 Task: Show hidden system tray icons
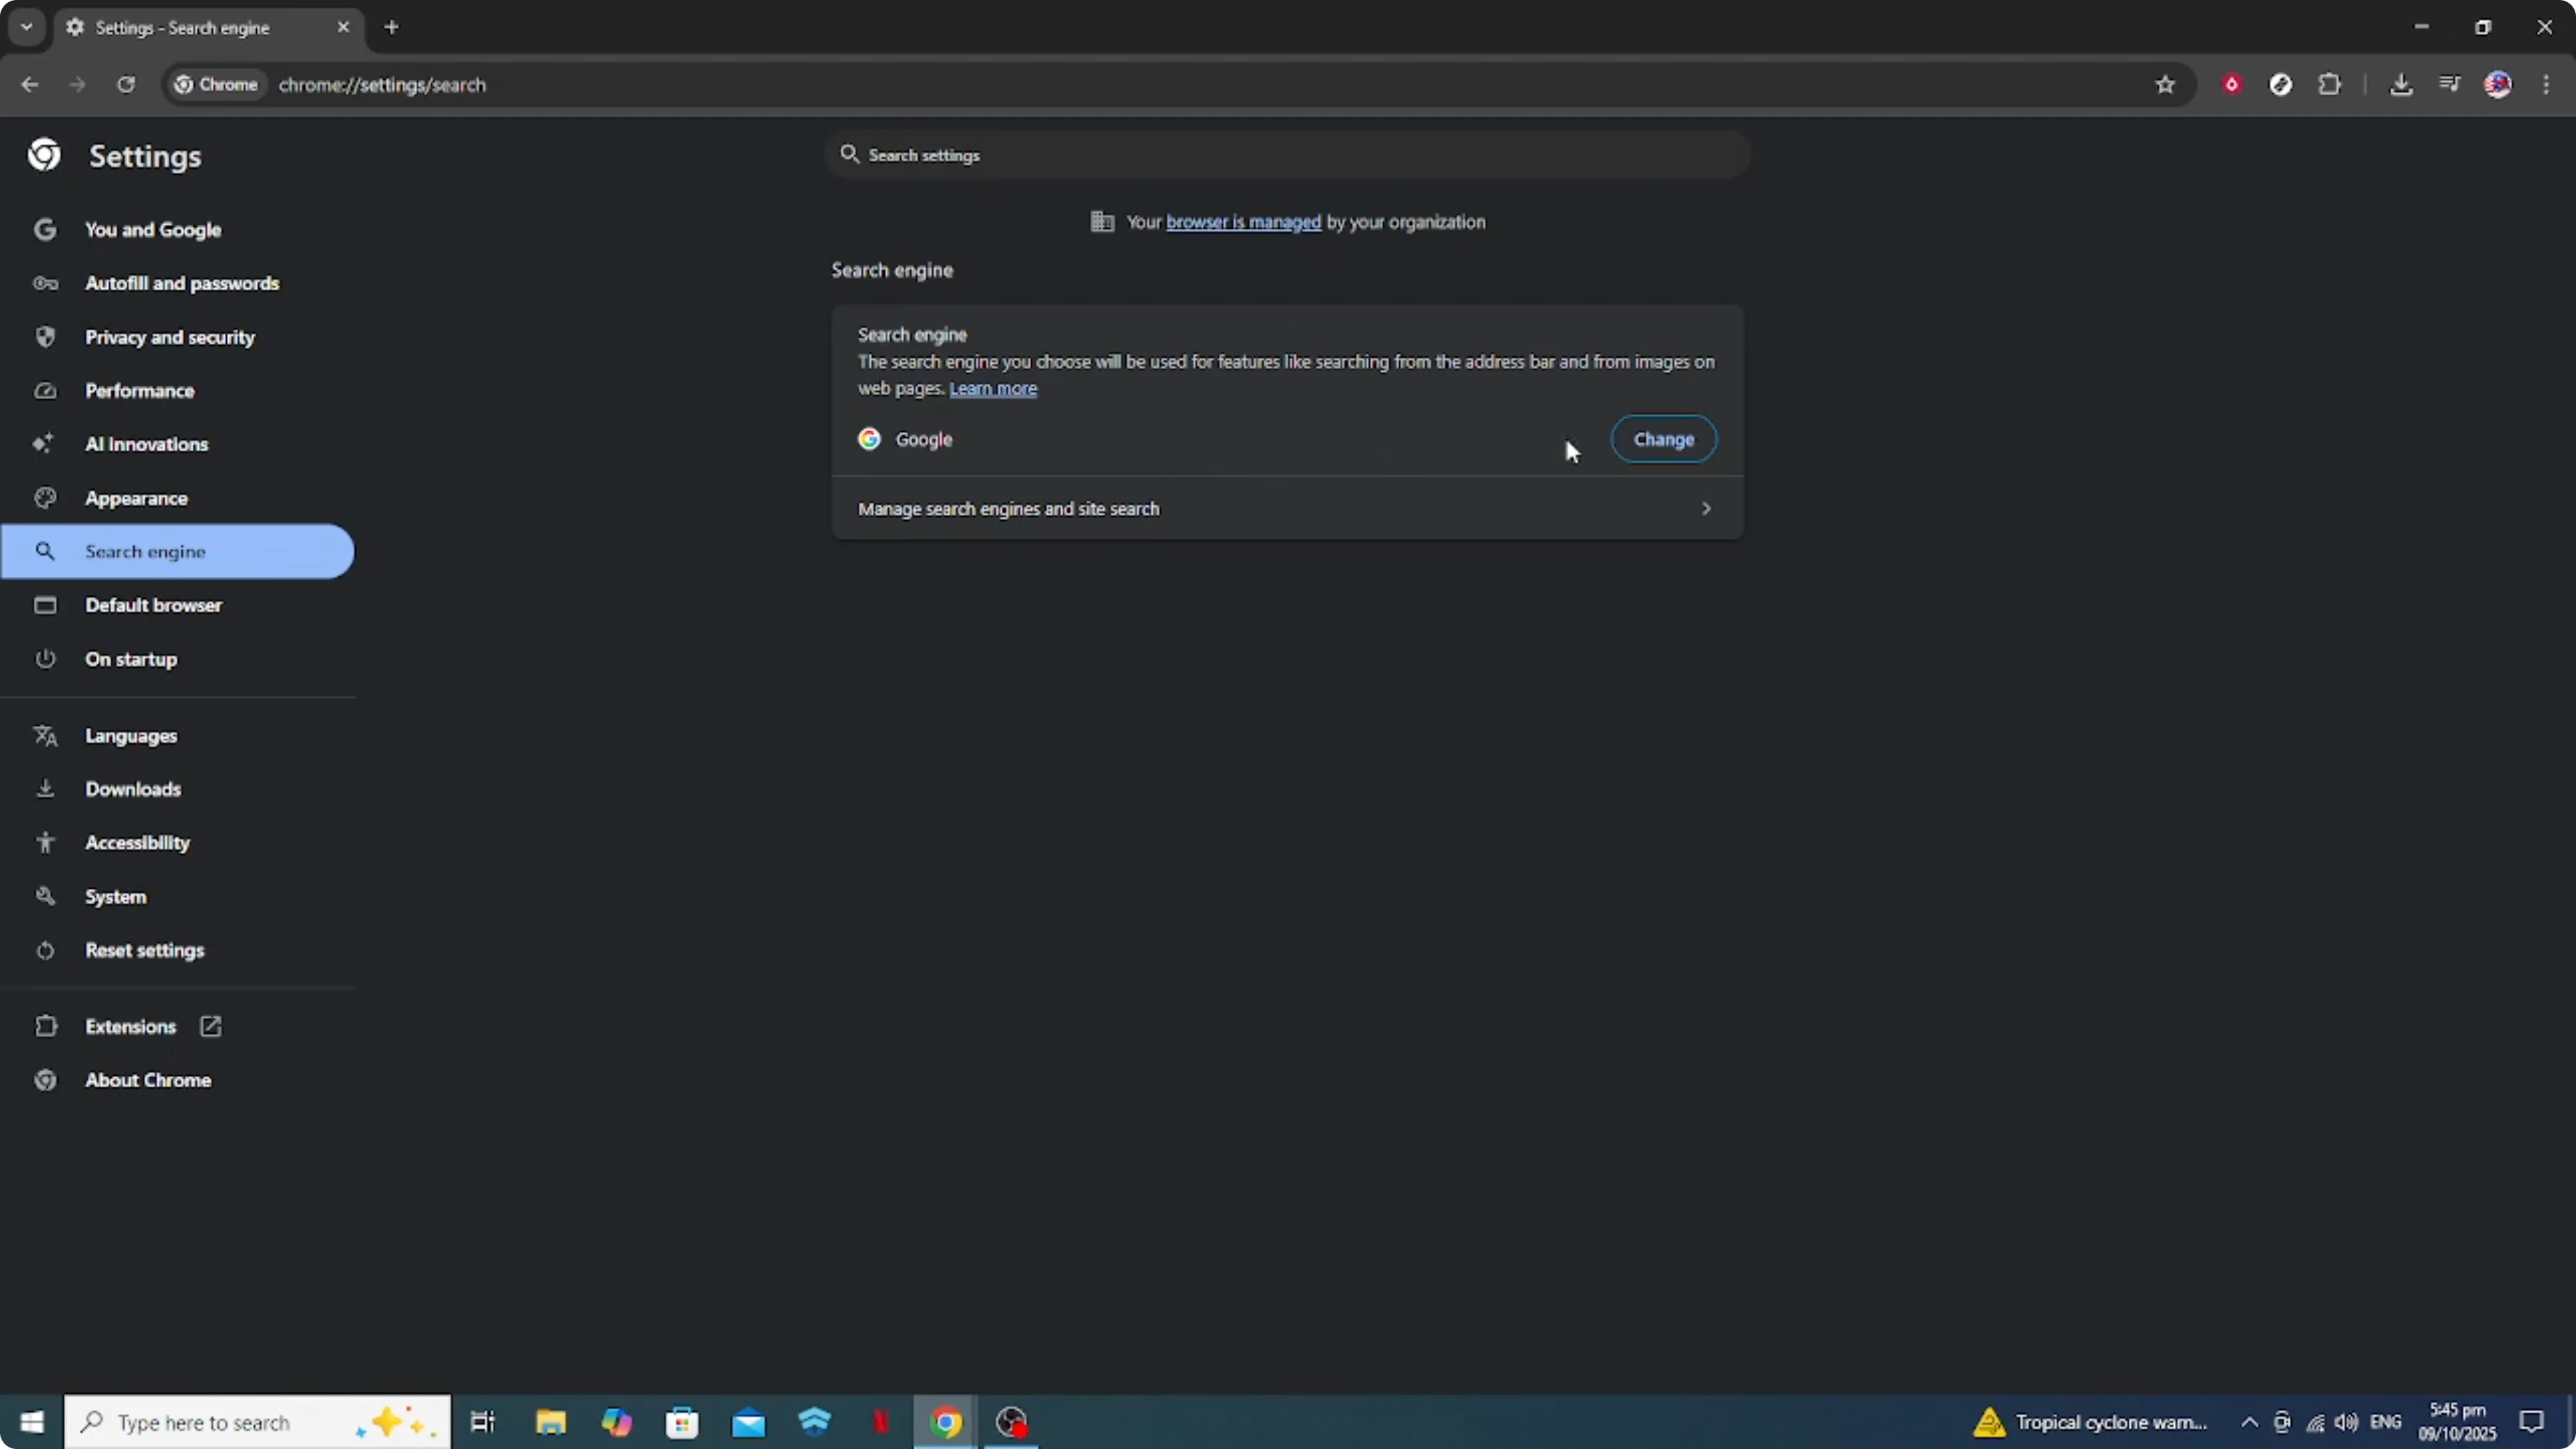2249,1422
